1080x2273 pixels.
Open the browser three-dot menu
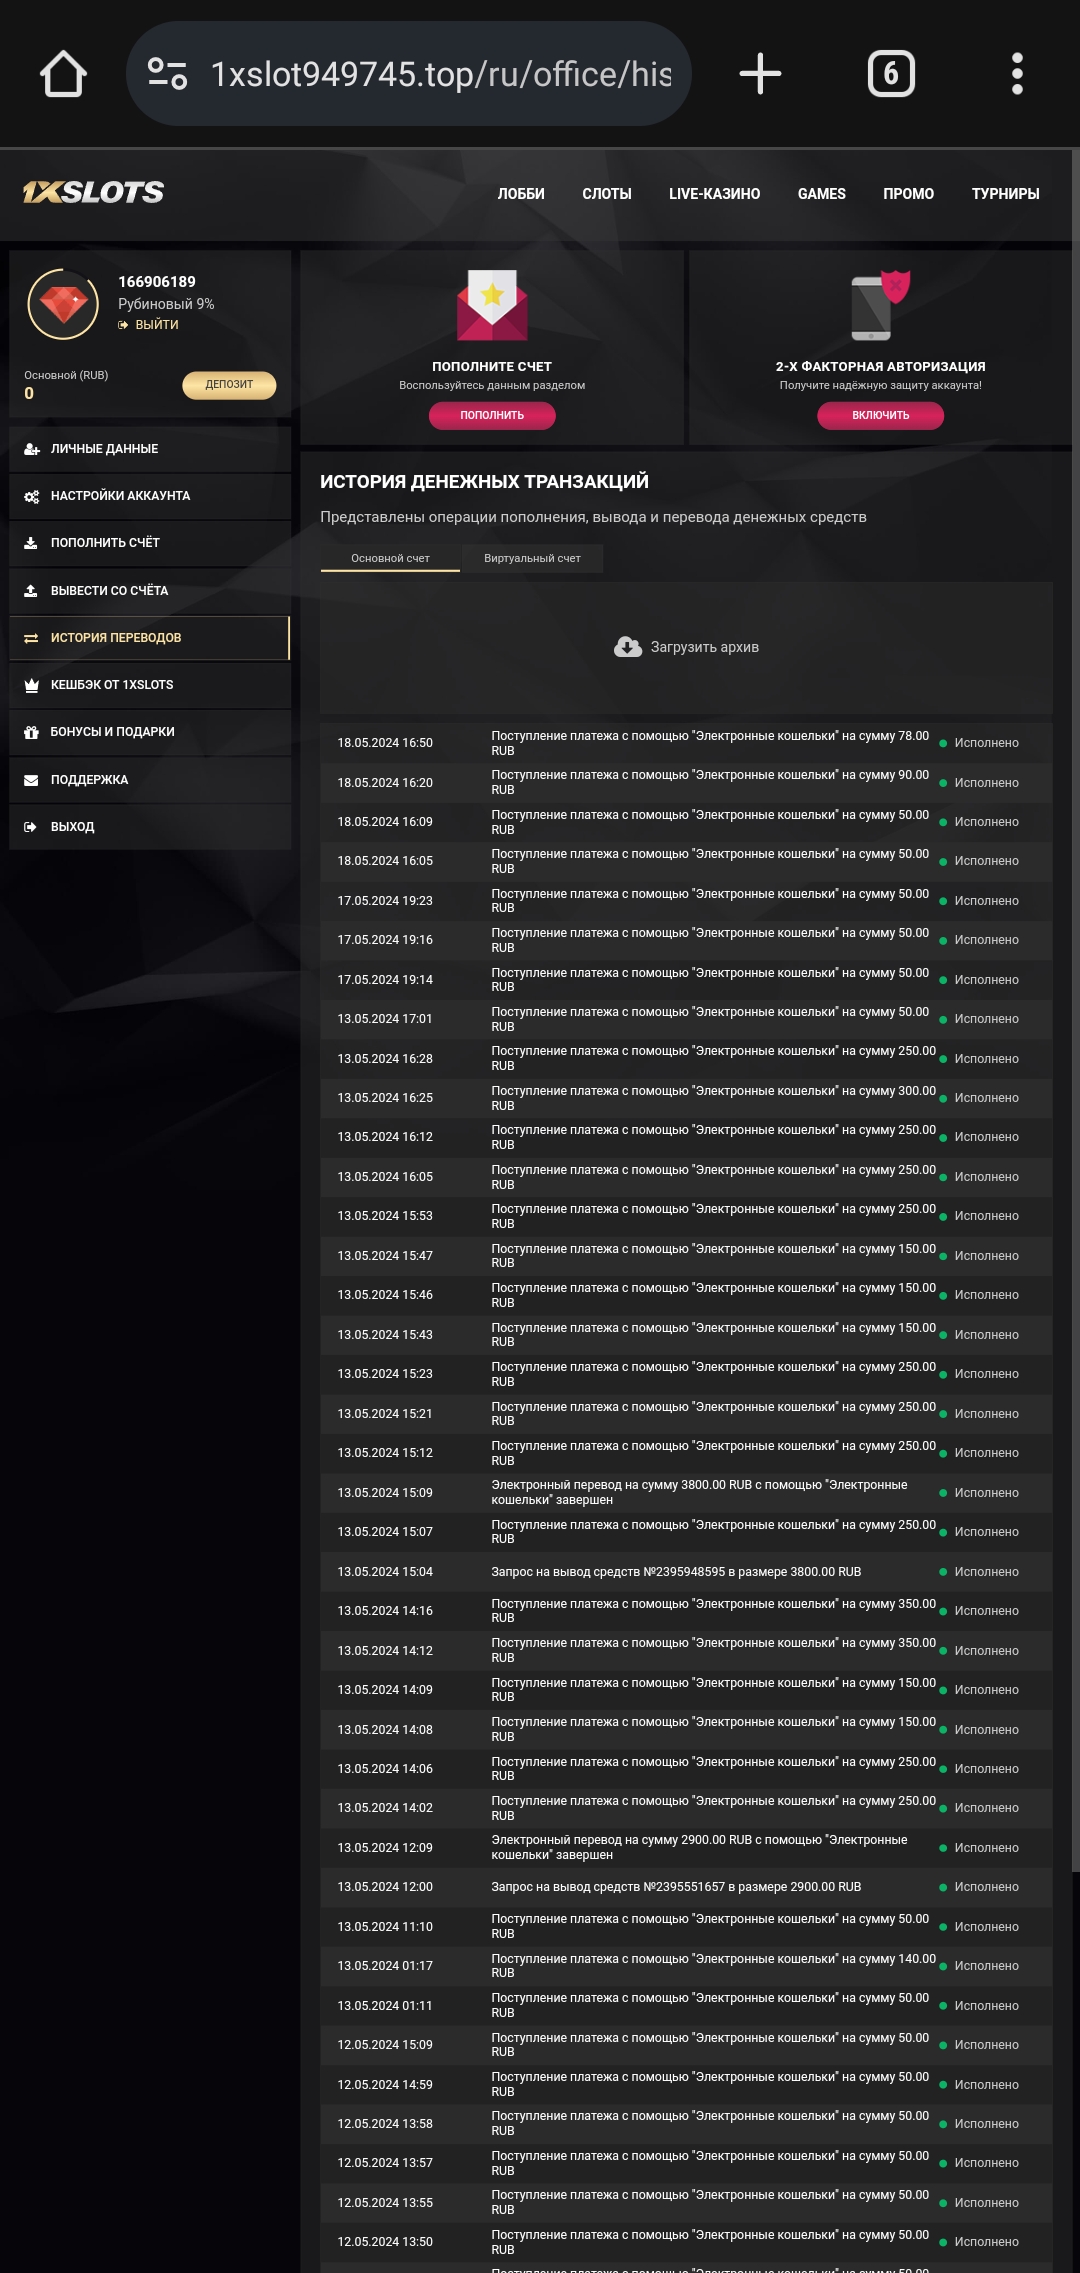tap(1017, 74)
